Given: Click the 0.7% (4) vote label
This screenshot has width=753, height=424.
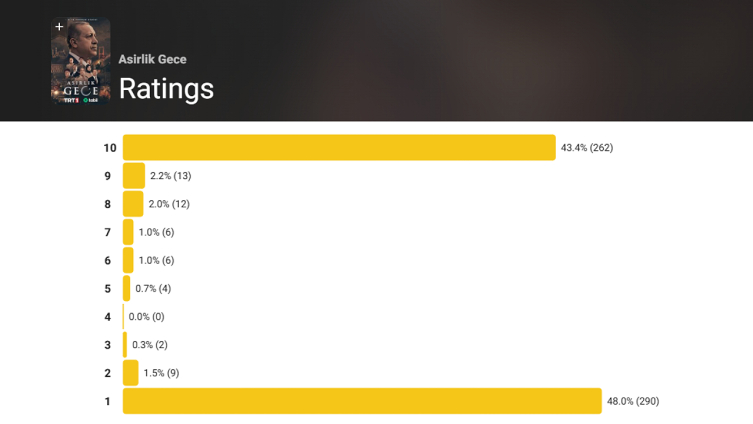Looking at the screenshot, I should (153, 289).
